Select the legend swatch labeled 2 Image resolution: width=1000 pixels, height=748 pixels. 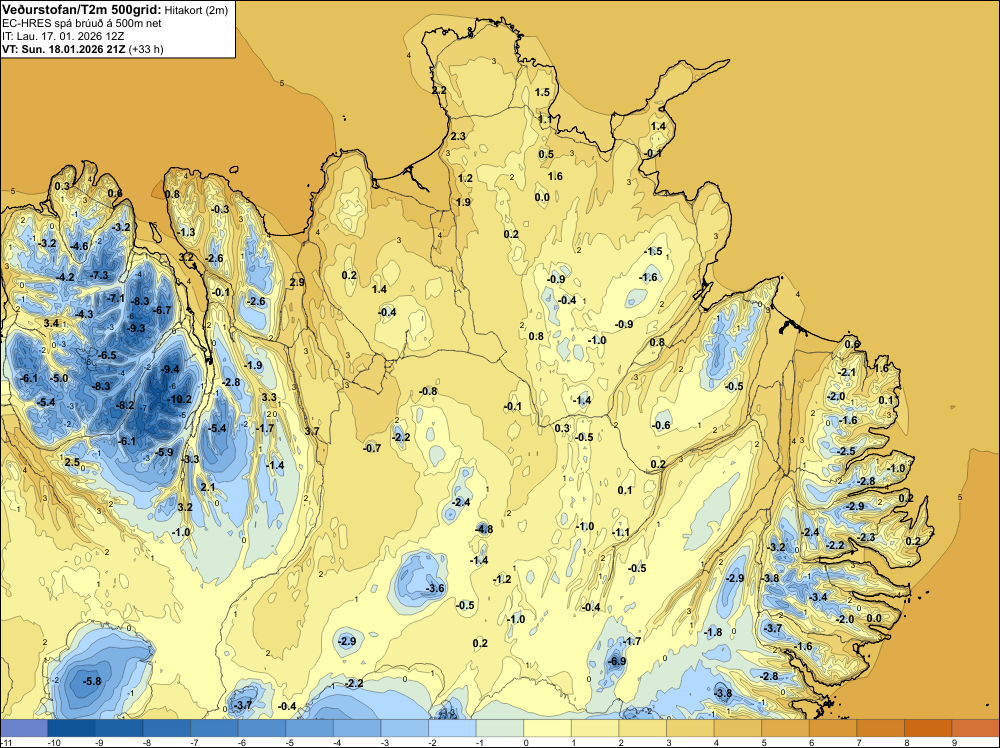pyautogui.click(x=642, y=728)
